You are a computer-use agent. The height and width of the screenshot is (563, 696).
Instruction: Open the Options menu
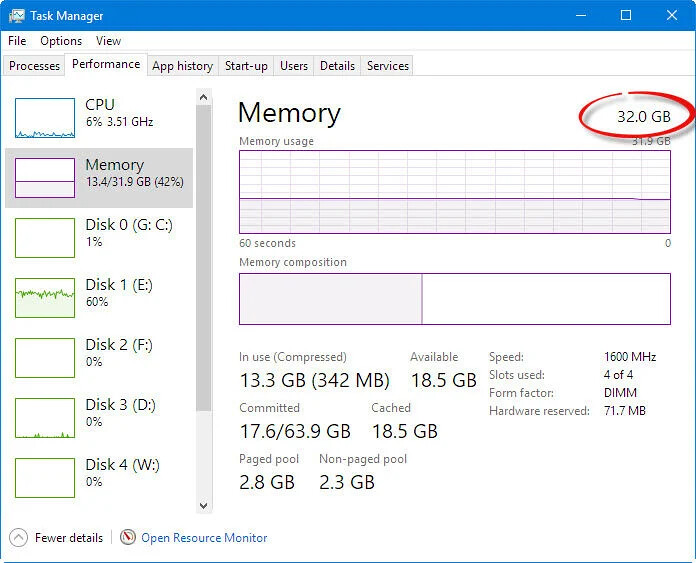click(61, 41)
